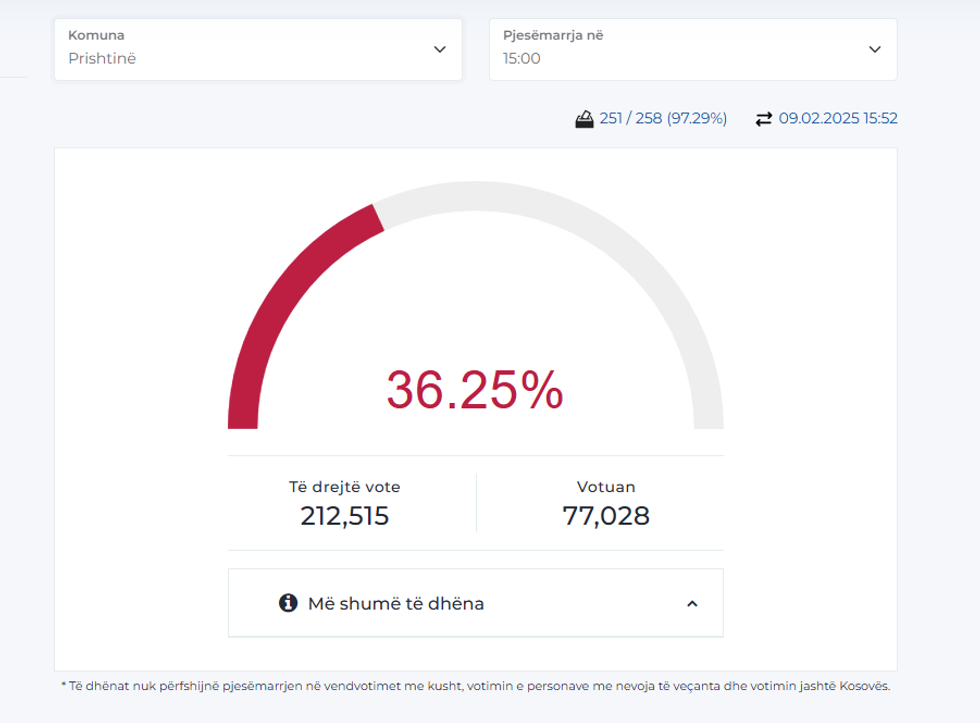Expand the Më shumë të dhëna section
Screen dimensions: 980x723
click(x=396, y=603)
